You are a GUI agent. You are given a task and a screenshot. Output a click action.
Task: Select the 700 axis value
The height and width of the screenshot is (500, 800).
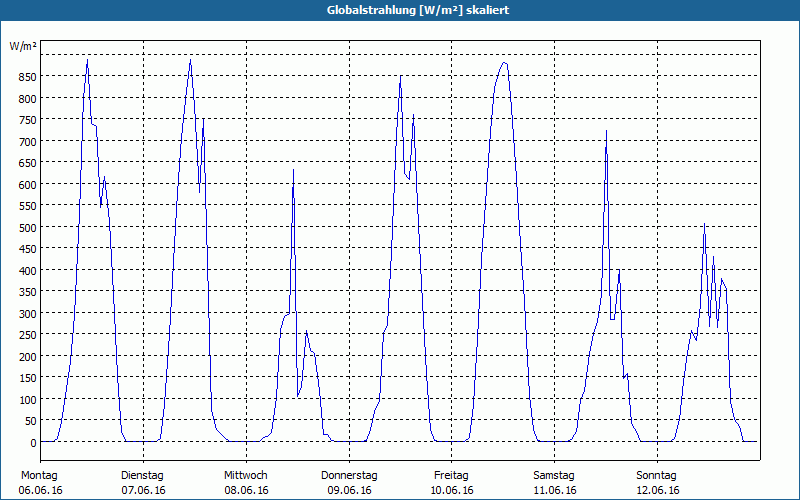coord(28,142)
